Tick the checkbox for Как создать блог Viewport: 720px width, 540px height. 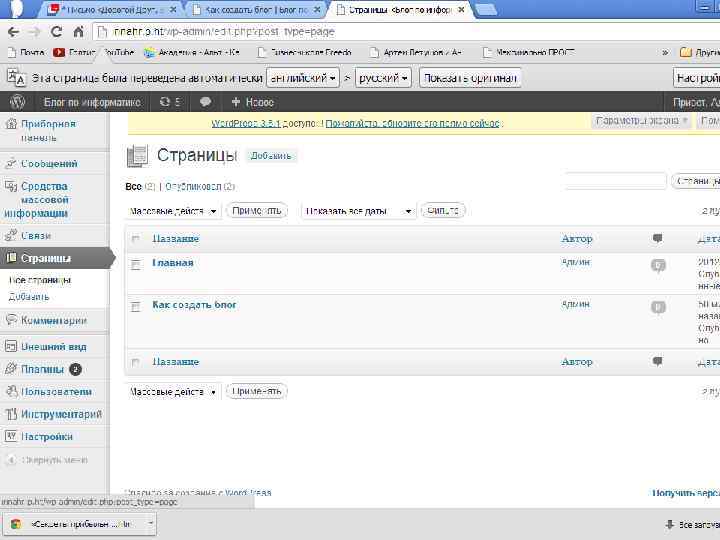click(135, 306)
